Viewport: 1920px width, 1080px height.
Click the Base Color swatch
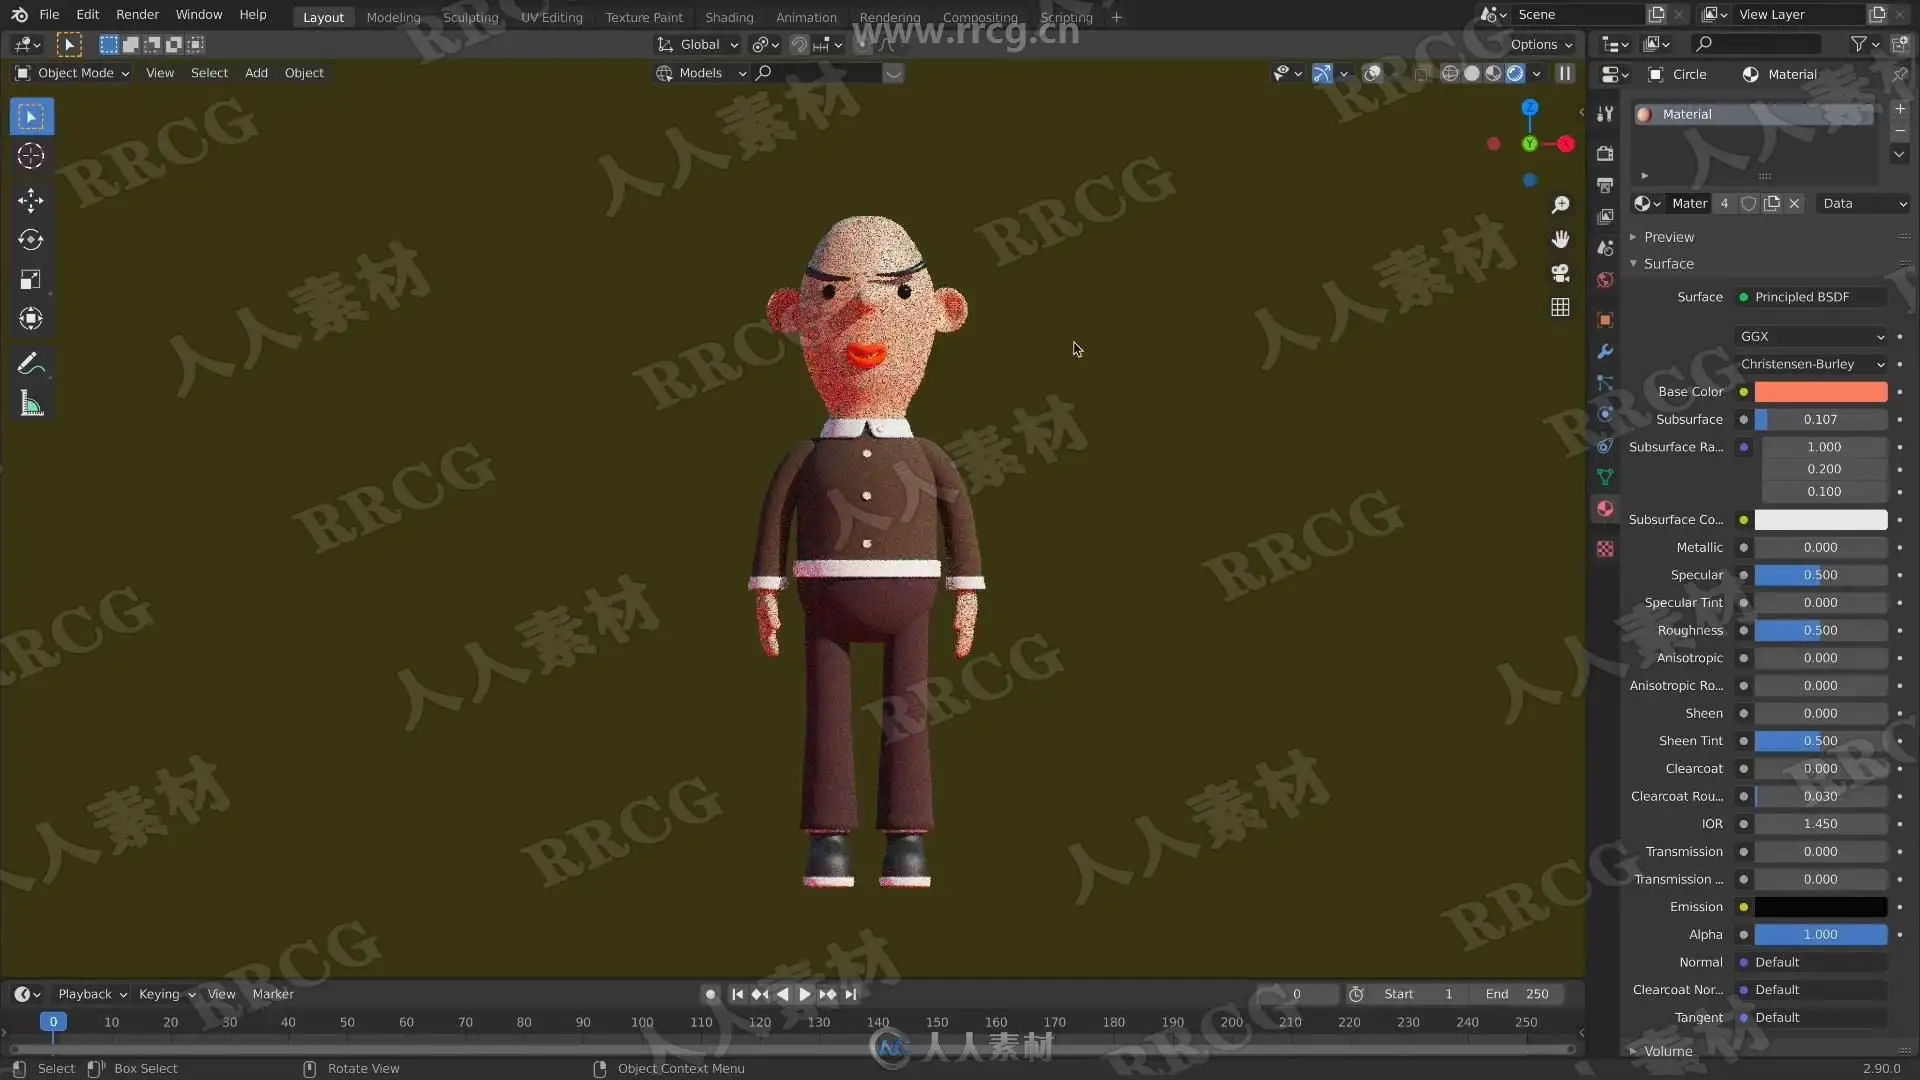pos(1820,392)
